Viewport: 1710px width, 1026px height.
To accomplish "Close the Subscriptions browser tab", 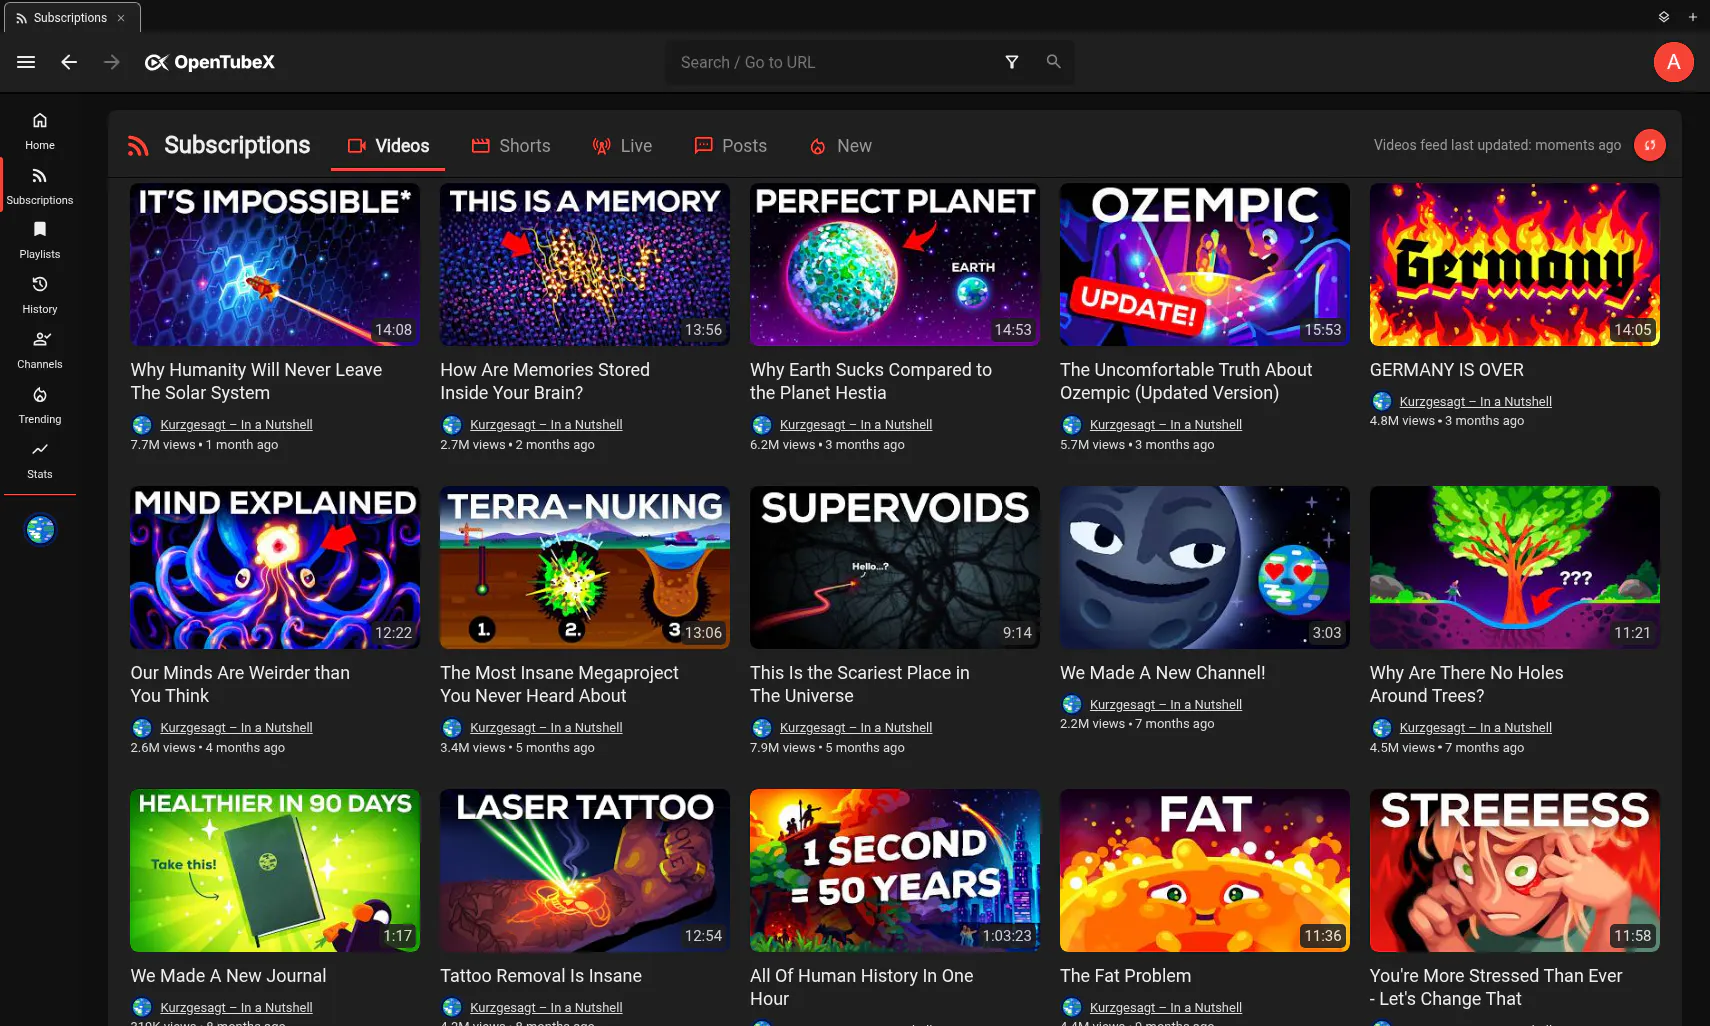I will click(121, 18).
